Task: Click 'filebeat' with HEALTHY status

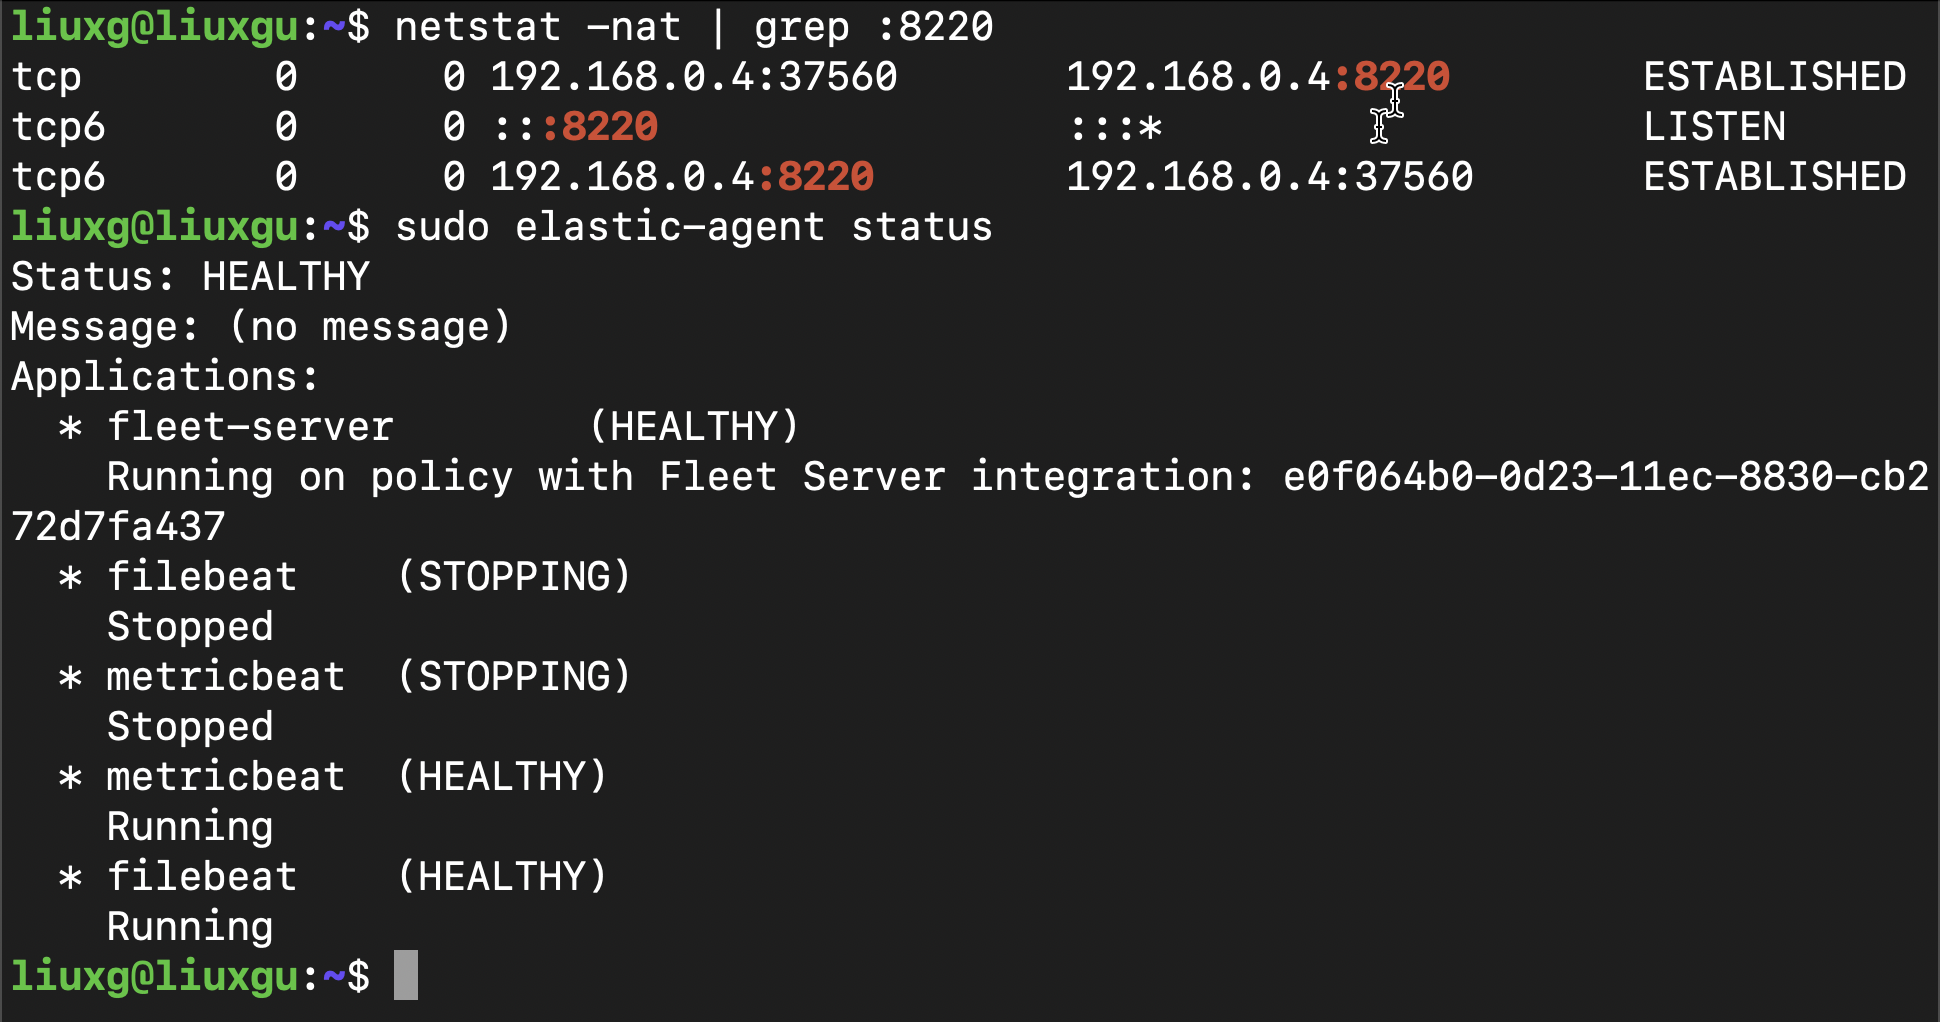Action: (x=202, y=877)
